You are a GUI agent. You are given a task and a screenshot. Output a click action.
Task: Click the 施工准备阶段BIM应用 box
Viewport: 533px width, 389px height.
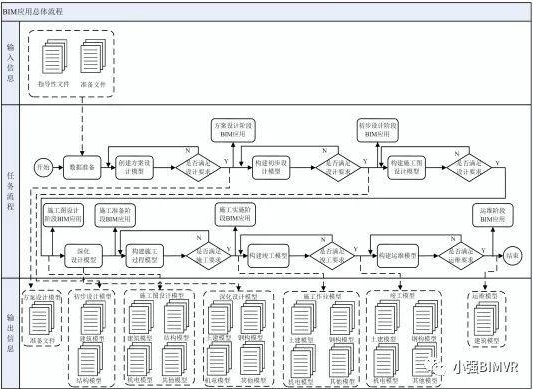tap(115, 215)
